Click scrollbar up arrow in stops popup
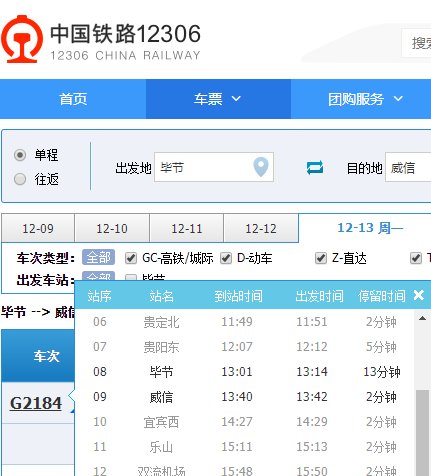 click(422, 318)
